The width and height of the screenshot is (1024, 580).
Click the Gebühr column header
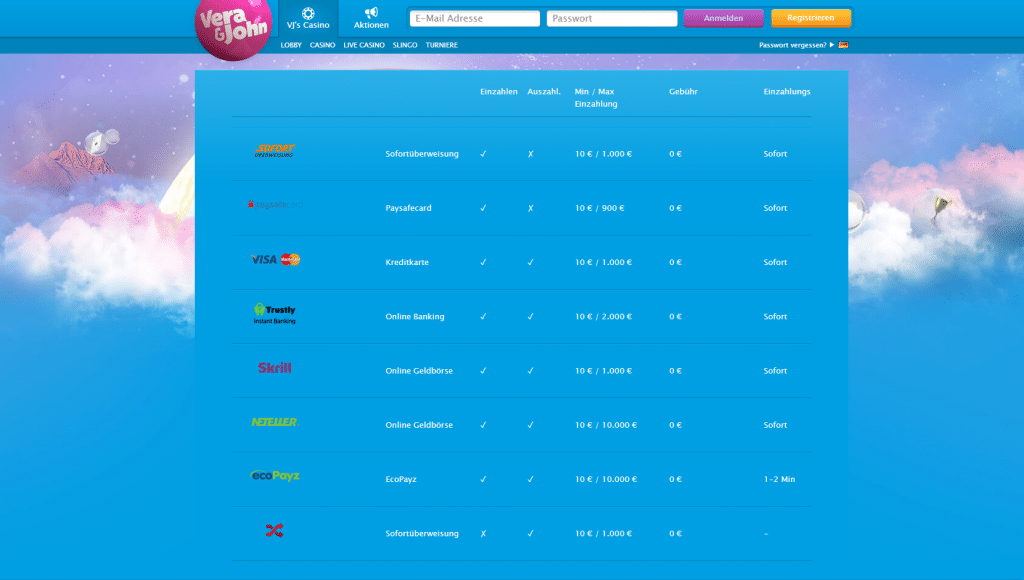[683, 91]
